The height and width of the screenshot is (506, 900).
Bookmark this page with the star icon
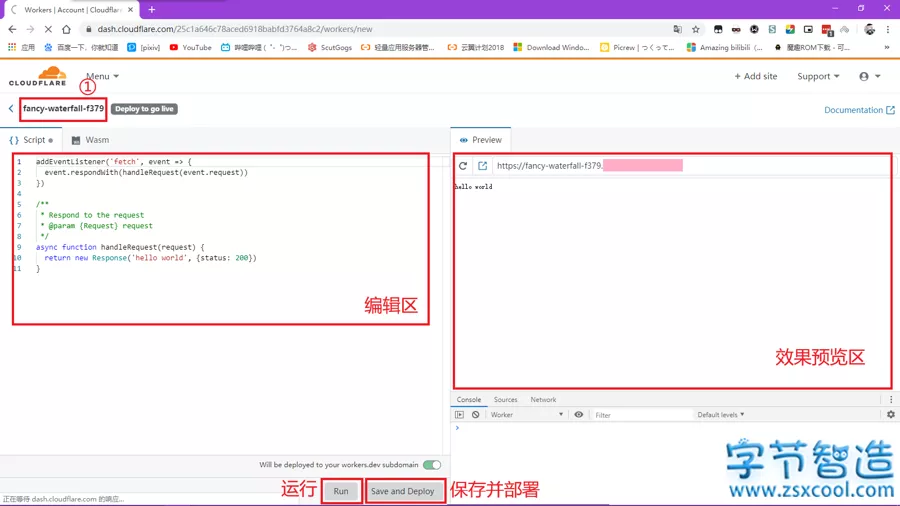696,29
